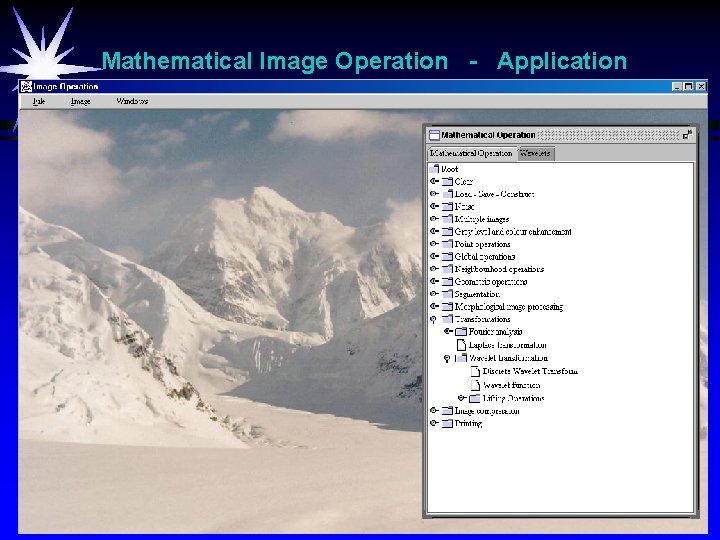Click the Wavelet transformation folder icon
The height and width of the screenshot is (540, 720).
pos(461,358)
